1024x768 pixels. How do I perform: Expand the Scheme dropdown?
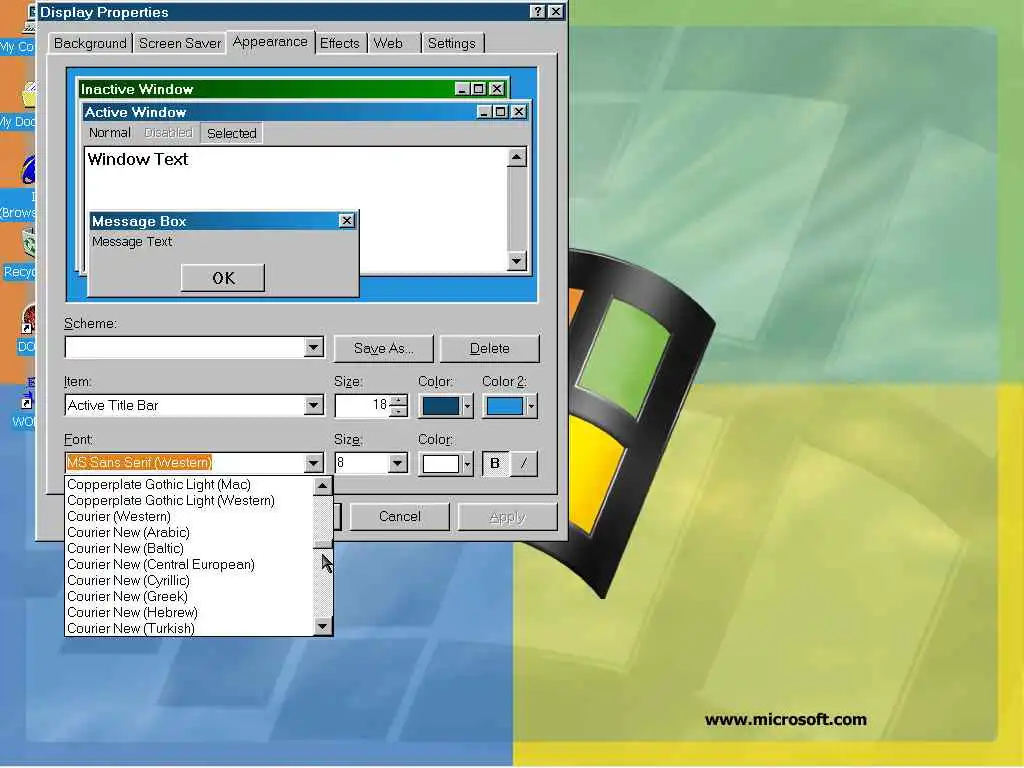[313, 347]
